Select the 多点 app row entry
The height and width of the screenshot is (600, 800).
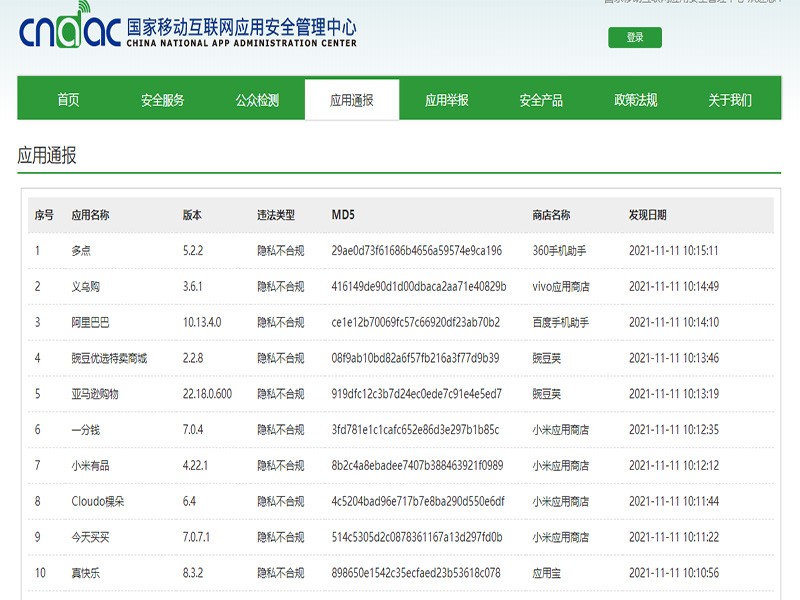tap(81, 251)
